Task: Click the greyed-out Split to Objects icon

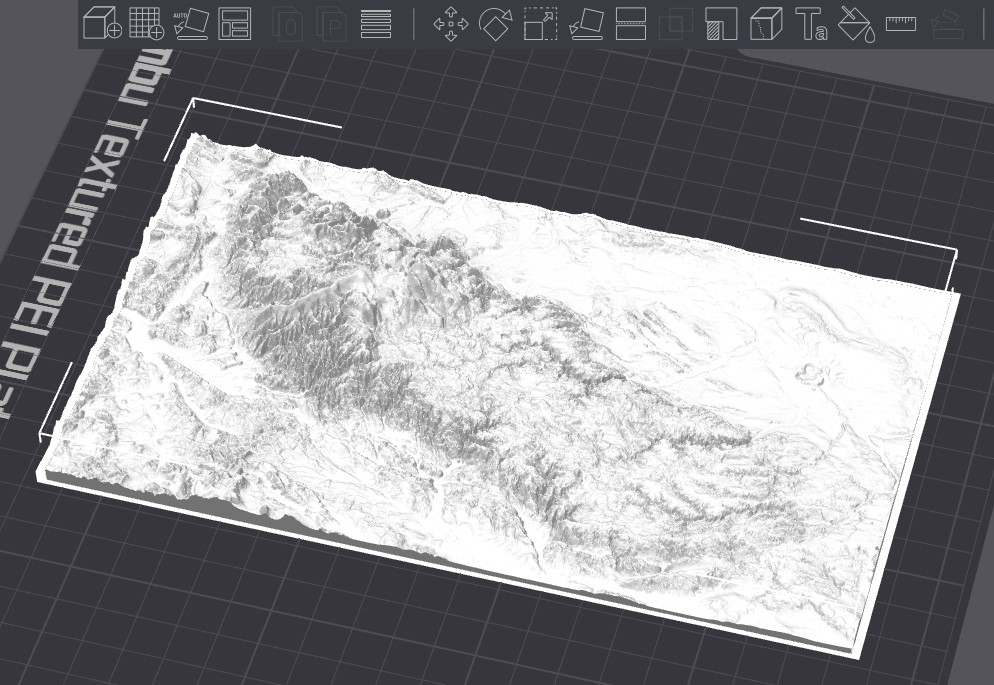Action: [x=287, y=23]
